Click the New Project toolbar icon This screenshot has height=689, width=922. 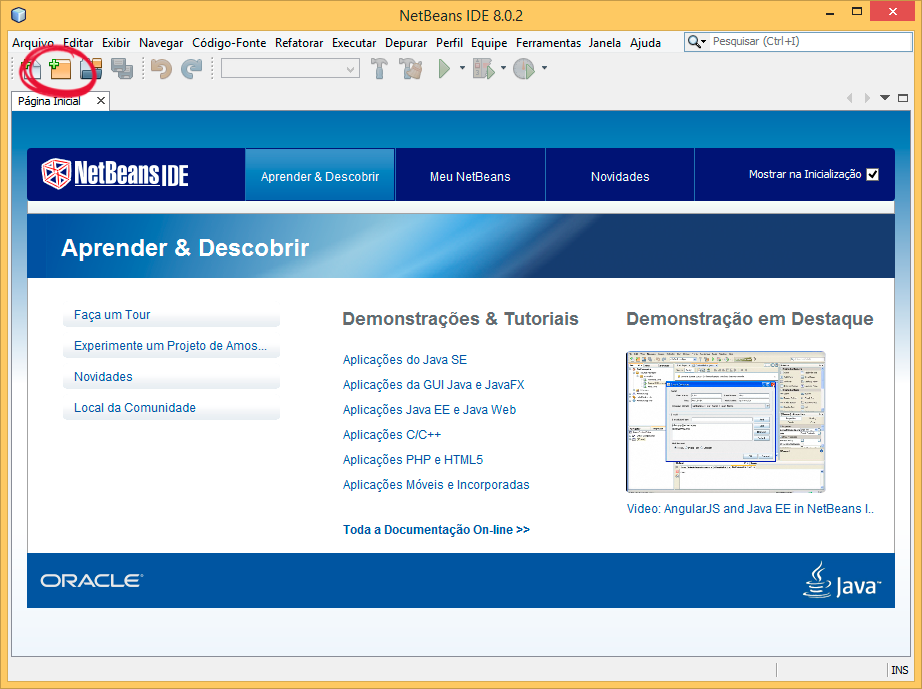[60, 69]
